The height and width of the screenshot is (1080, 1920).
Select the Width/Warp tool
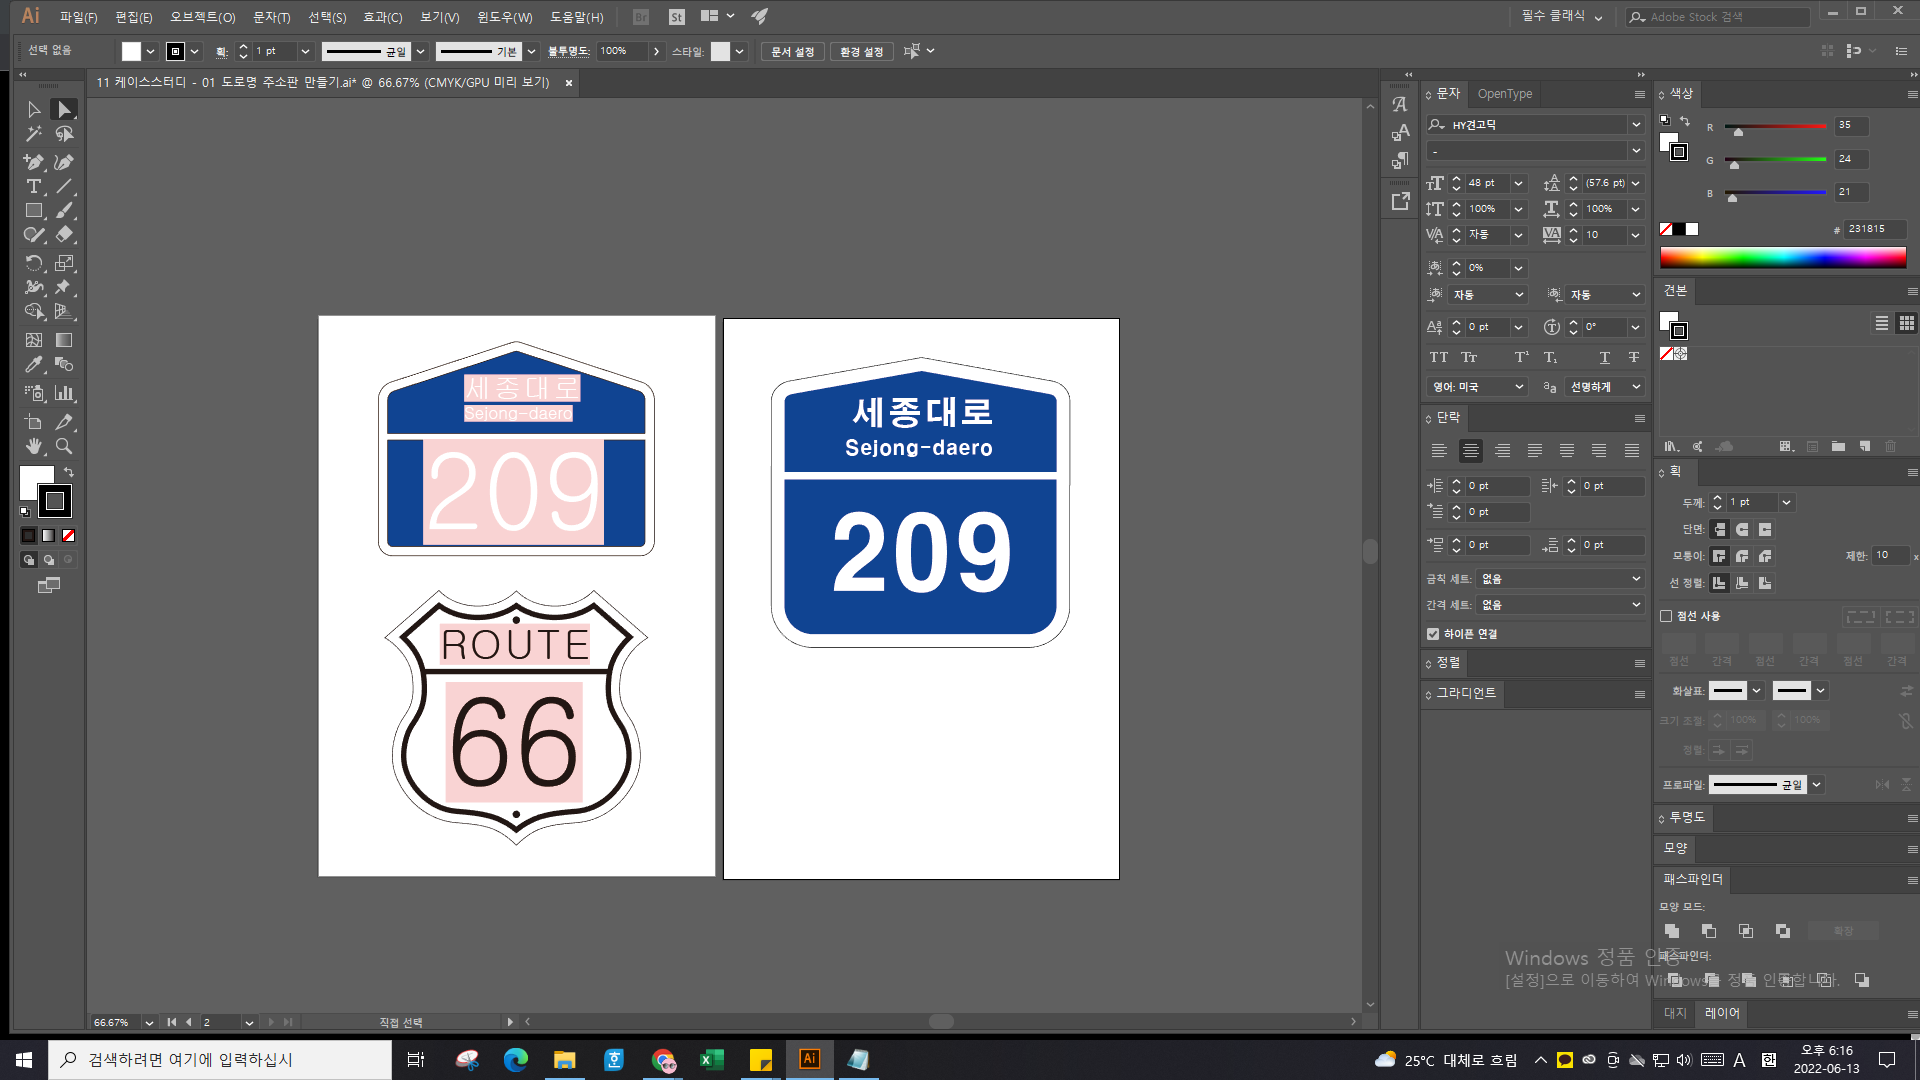click(x=34, y=287)
